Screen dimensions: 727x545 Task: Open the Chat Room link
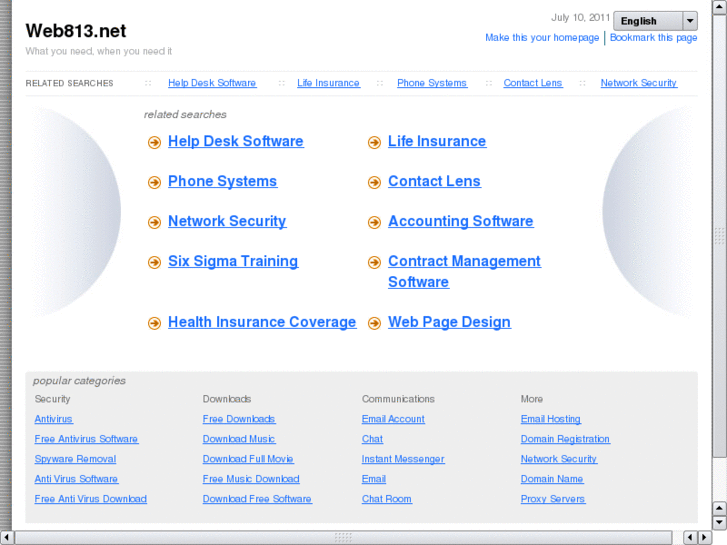click(x=387, y=499)
